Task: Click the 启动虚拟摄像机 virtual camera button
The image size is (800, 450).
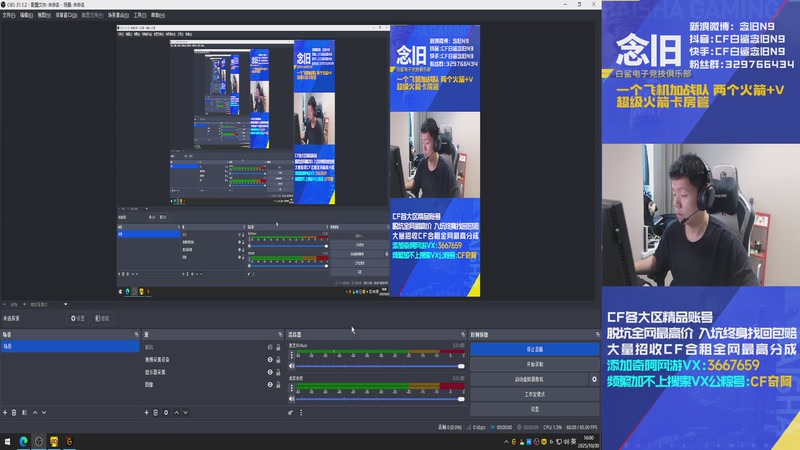Action: click(529, 379)
